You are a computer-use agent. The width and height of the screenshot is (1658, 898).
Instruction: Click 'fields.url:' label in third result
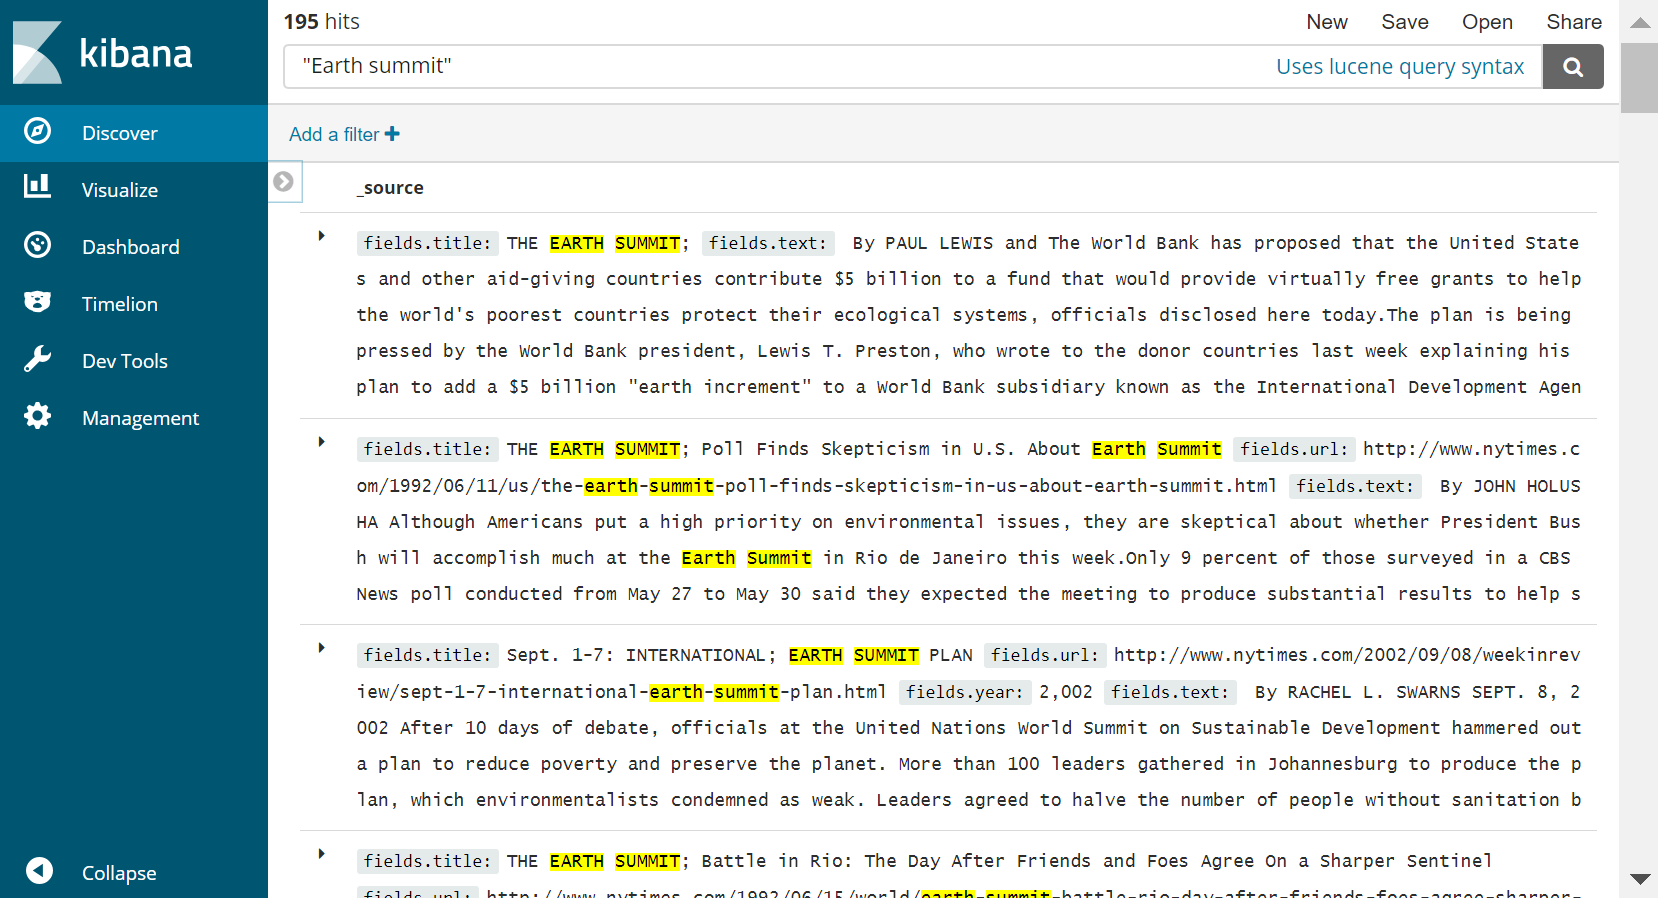1045,655
